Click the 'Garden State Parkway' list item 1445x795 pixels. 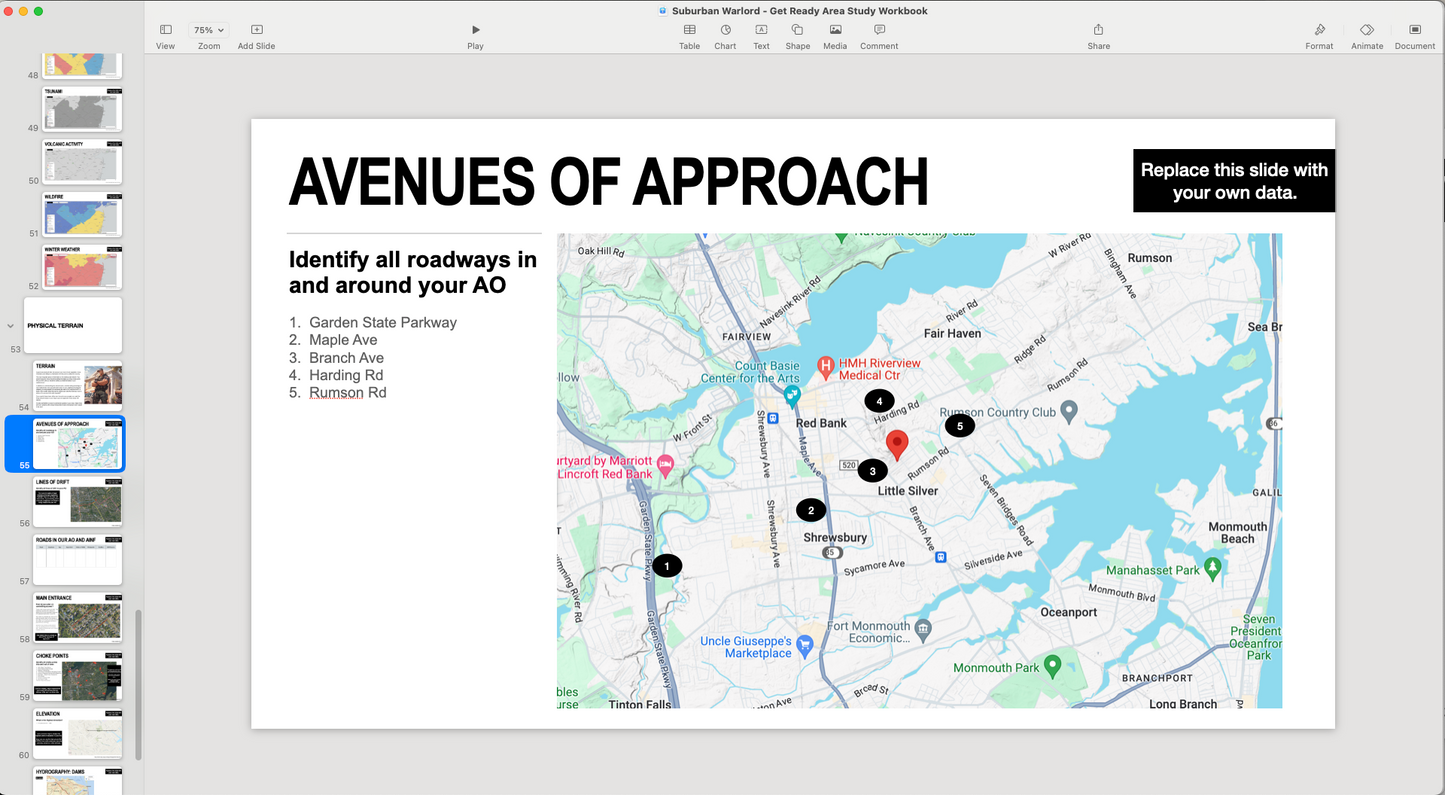[x=383, y=322]
